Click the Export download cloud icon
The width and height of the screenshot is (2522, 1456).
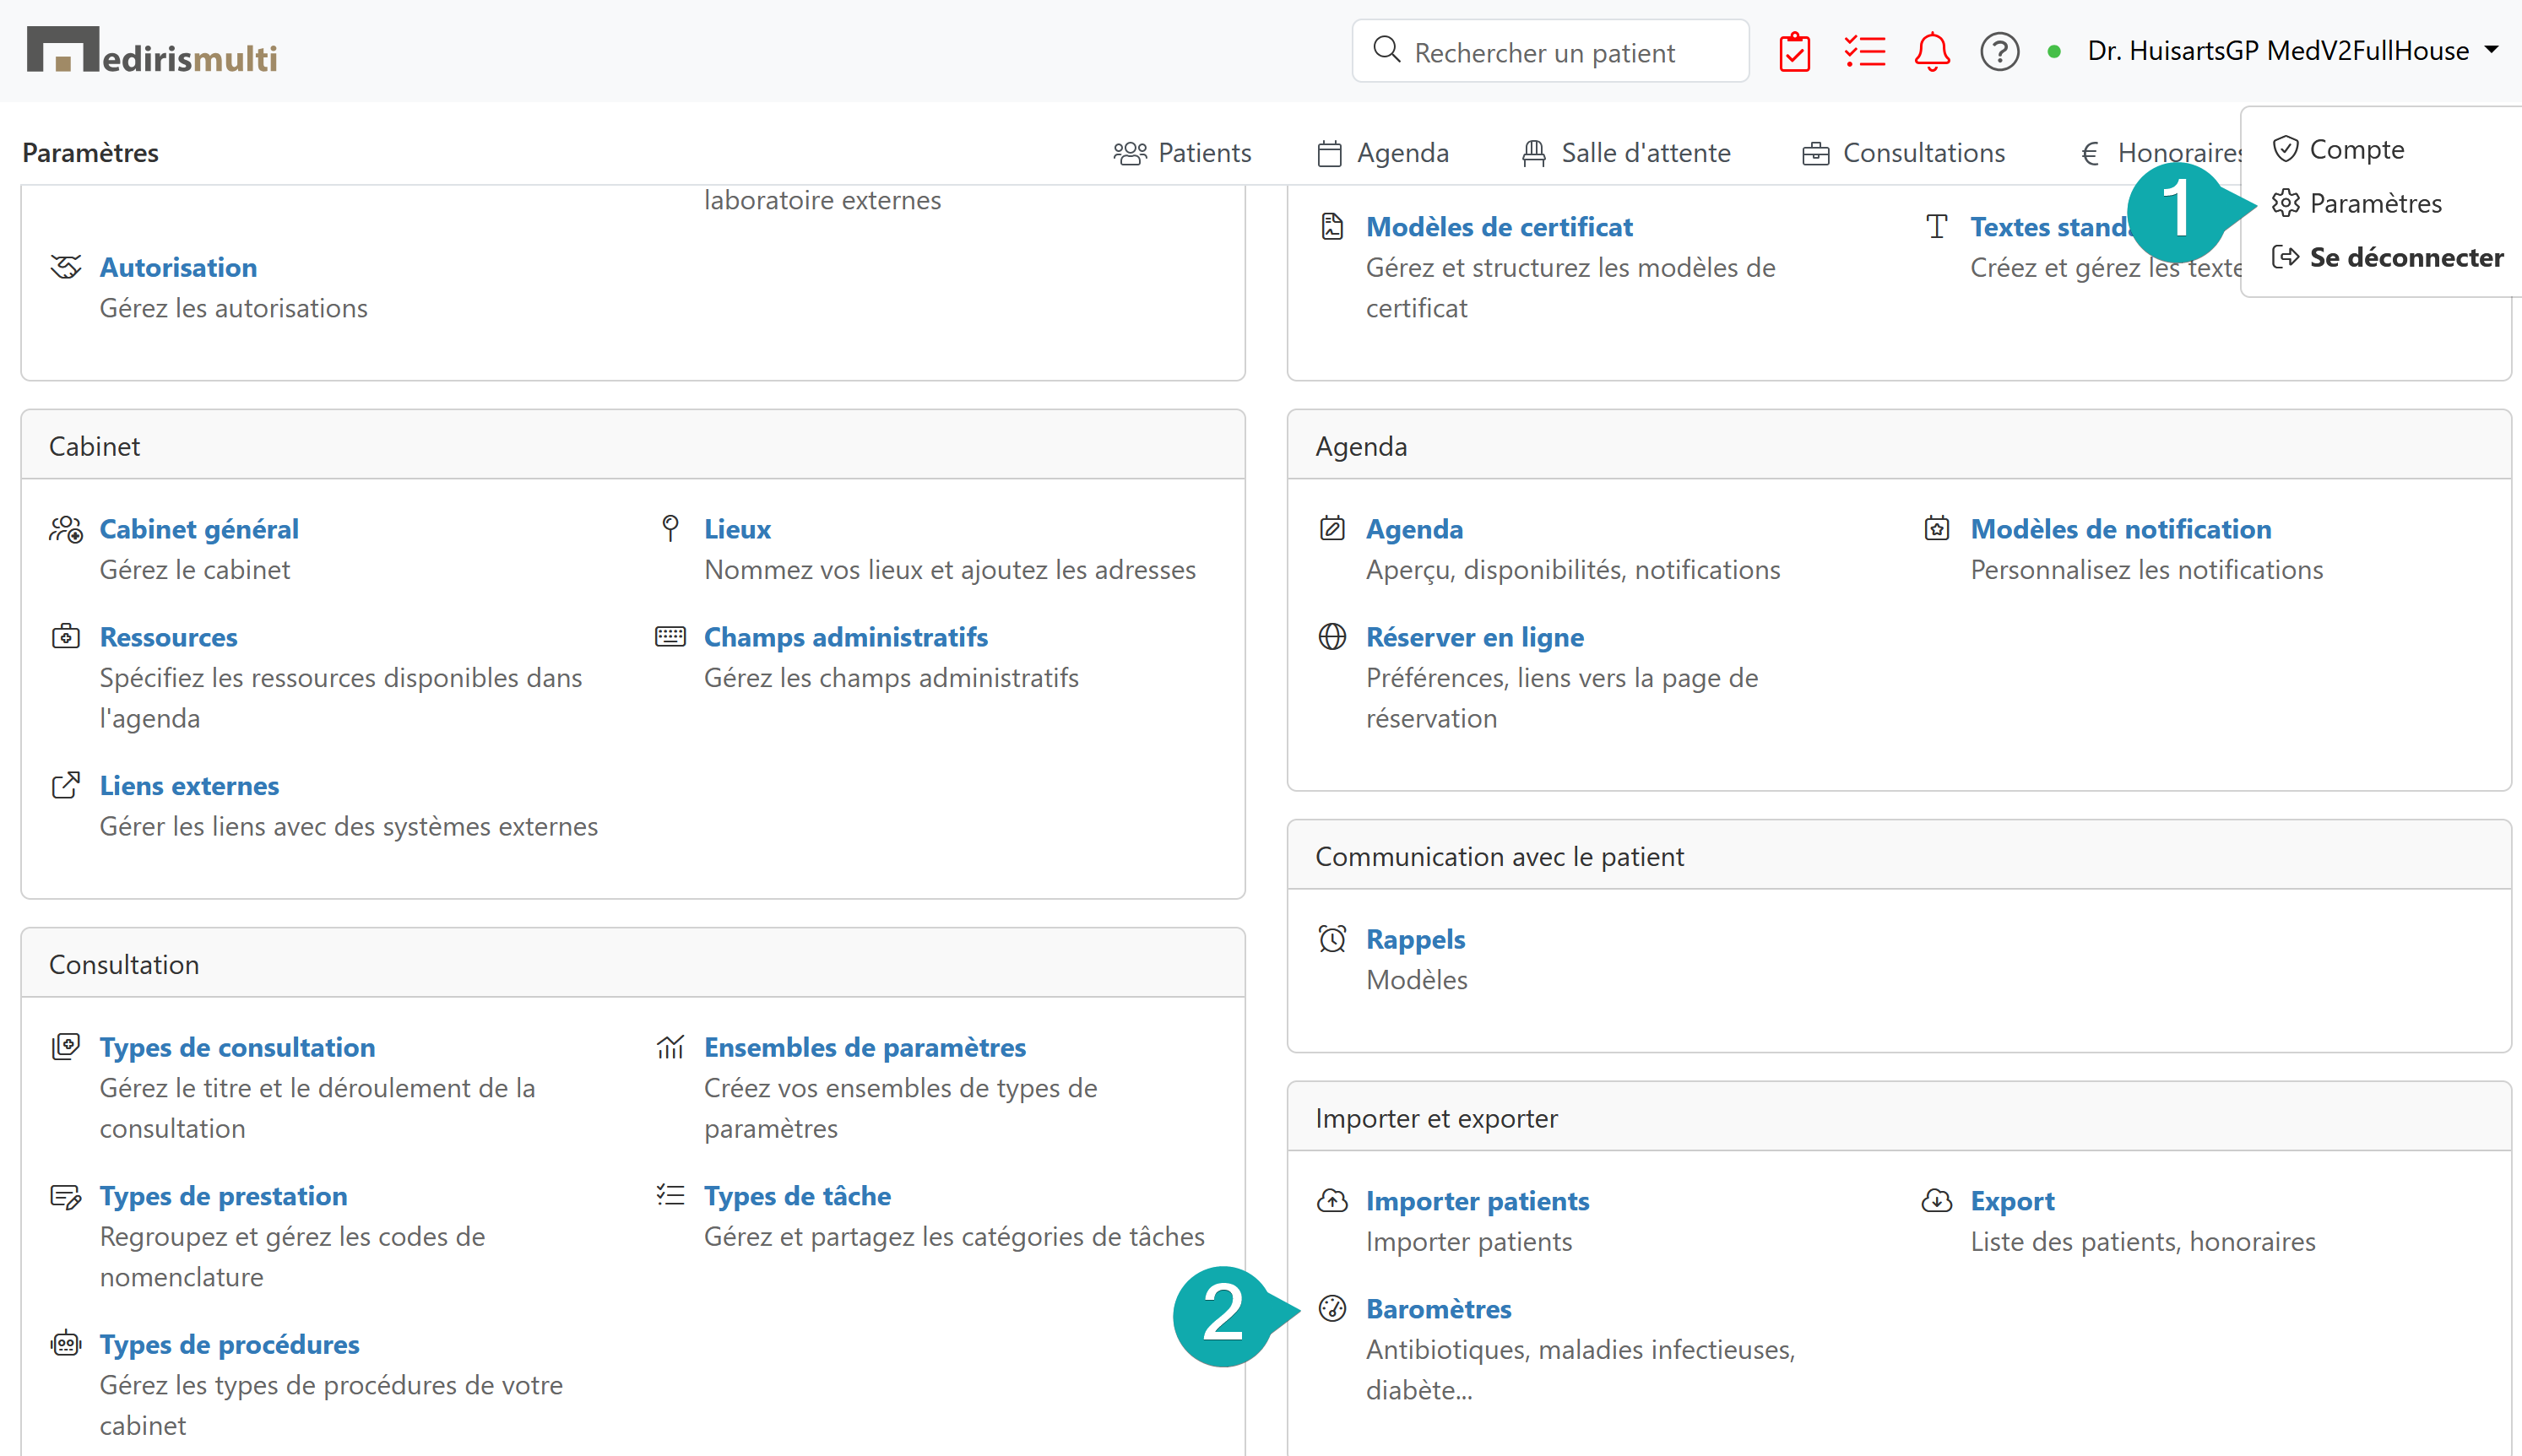(1936, 1200)
